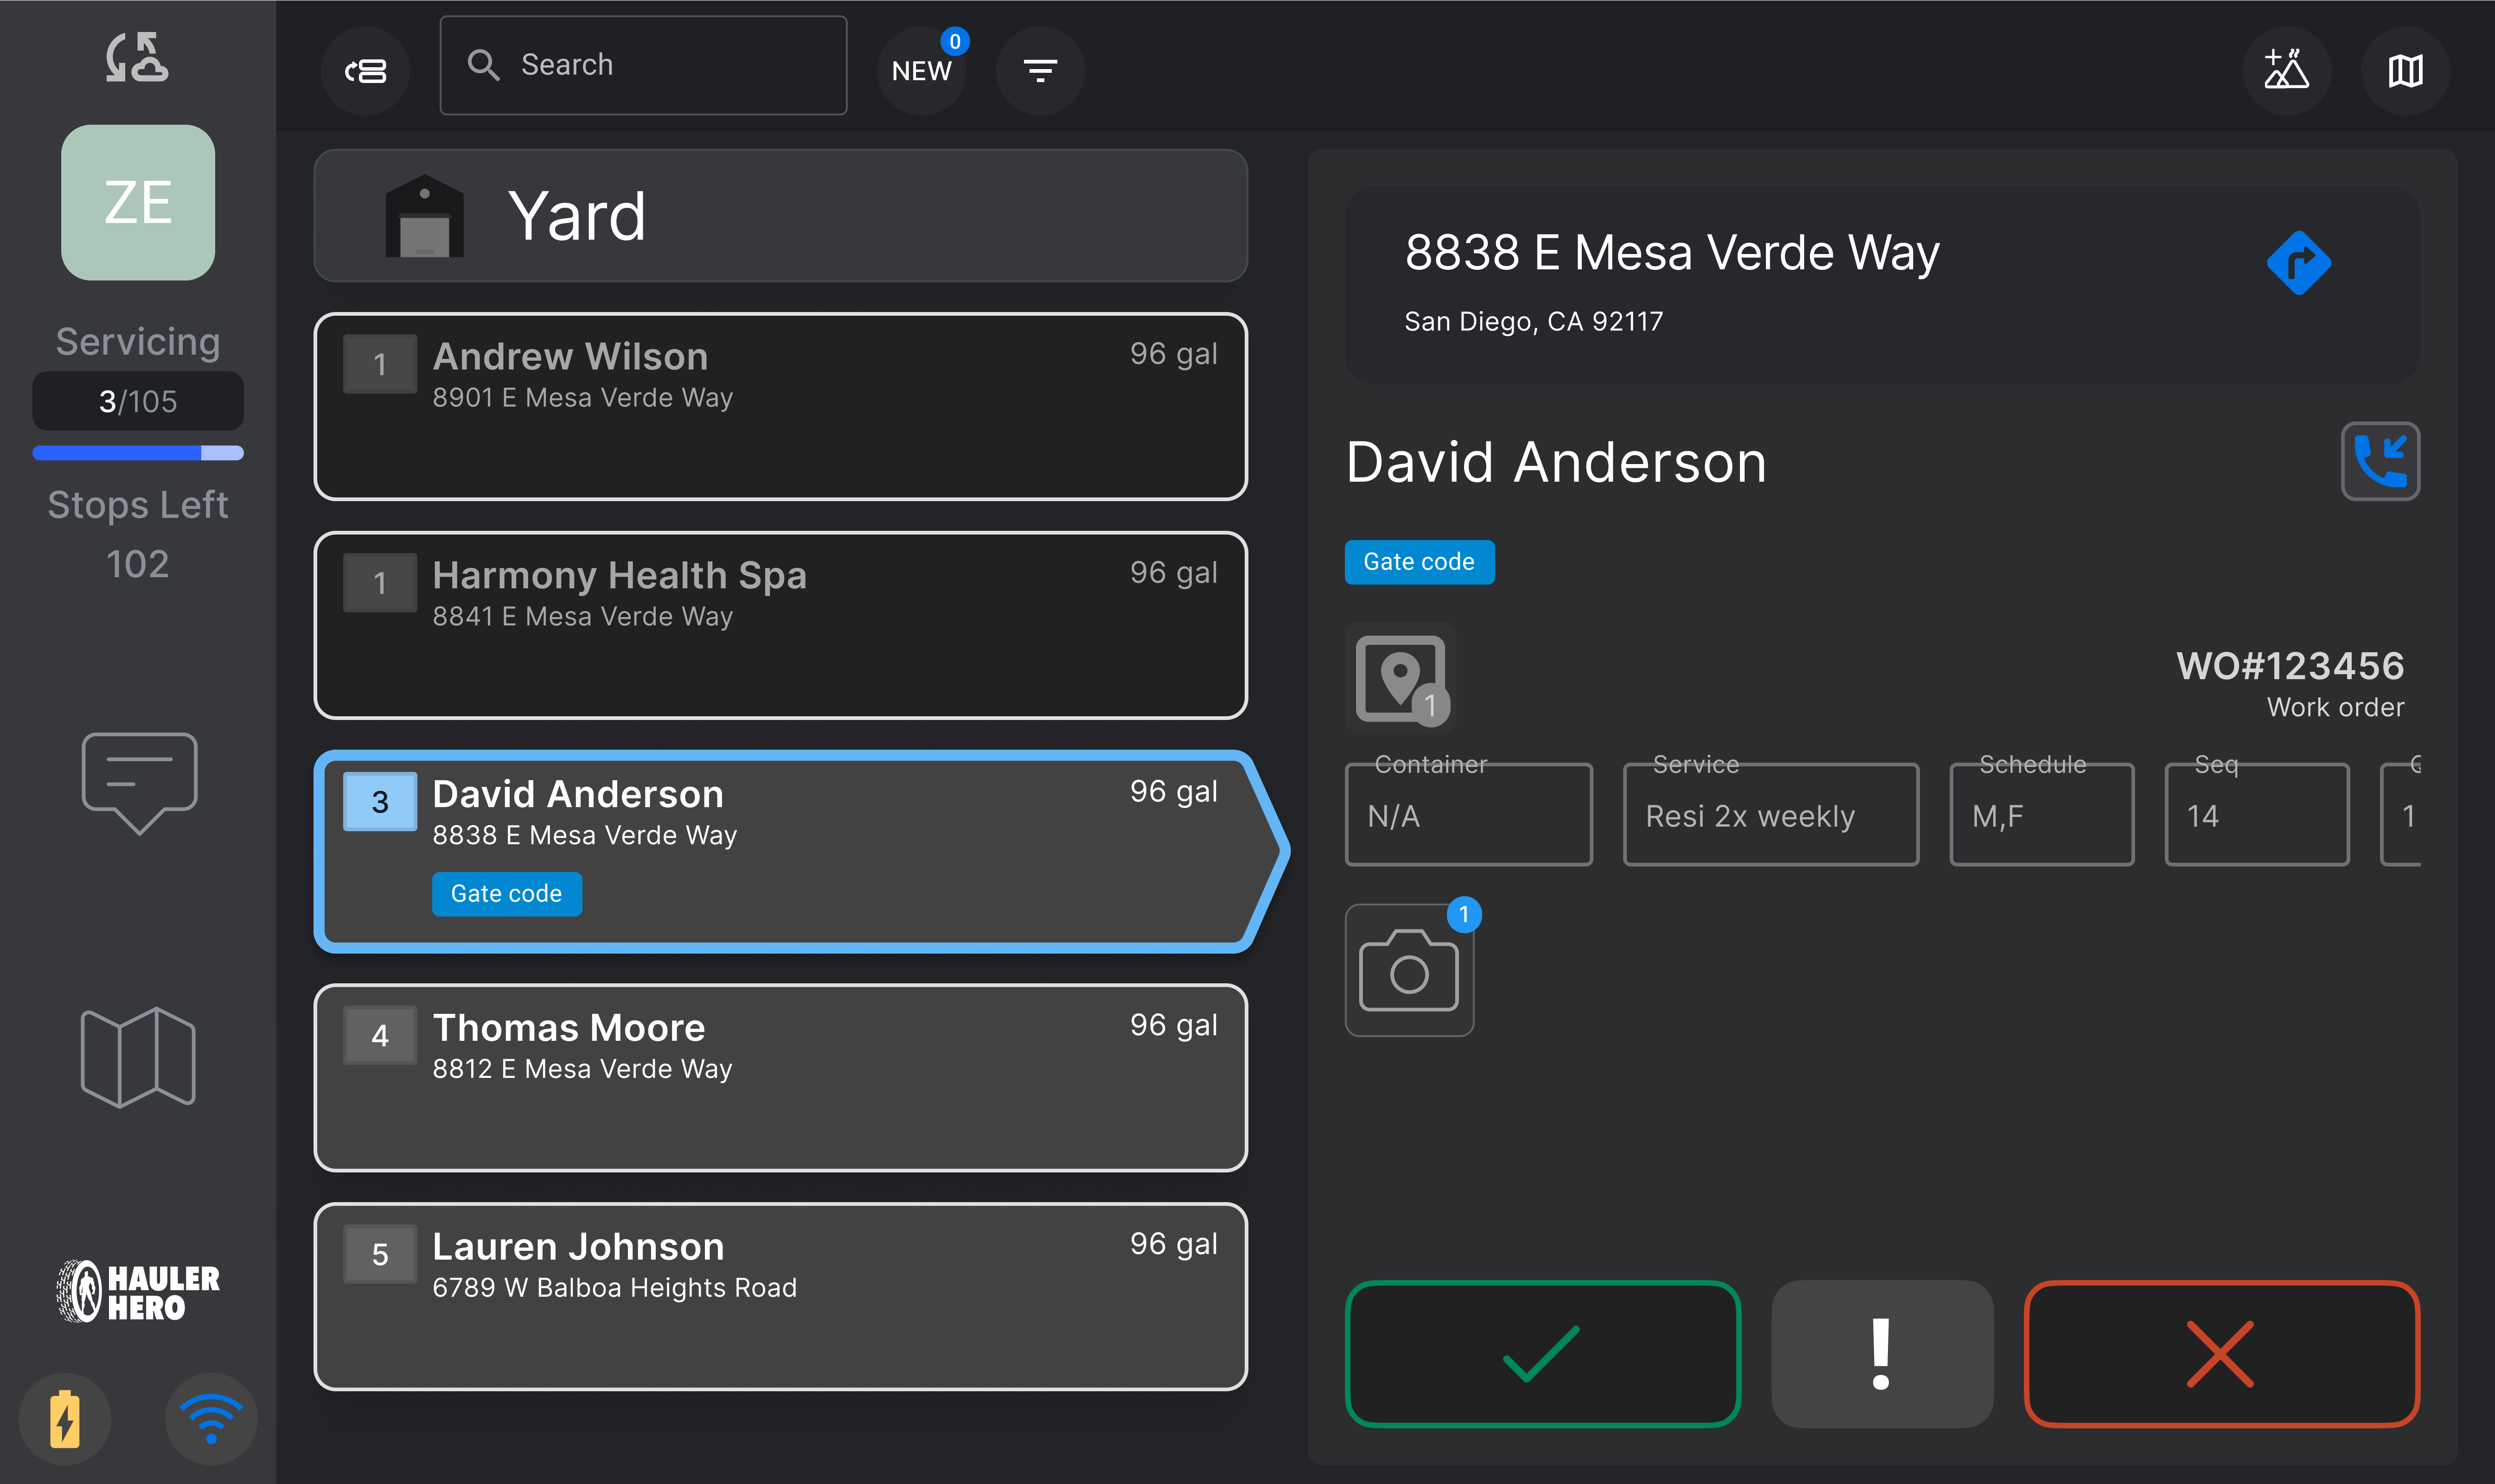Open NEW stops notifications button
The width and height of the screenshot is (2495, 1484).
921,71
